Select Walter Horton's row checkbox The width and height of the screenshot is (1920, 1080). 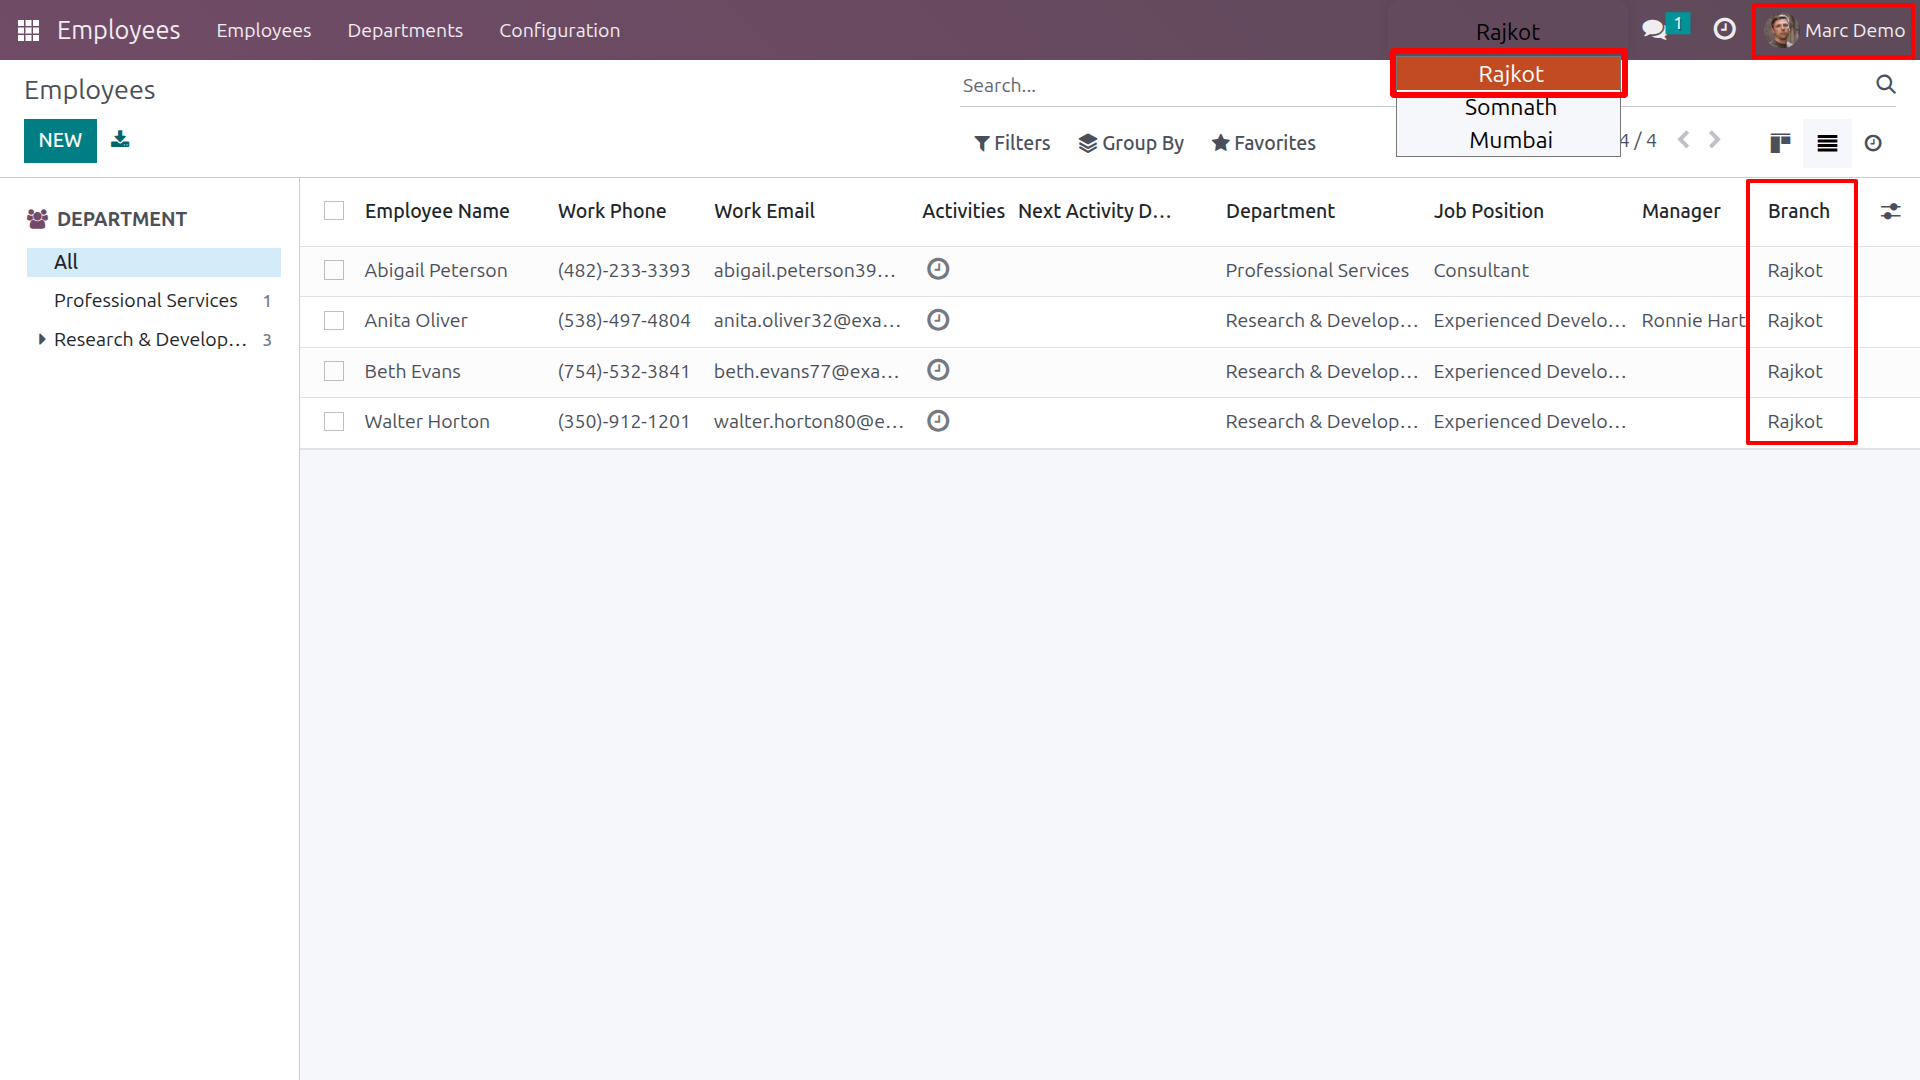point(334,421)
